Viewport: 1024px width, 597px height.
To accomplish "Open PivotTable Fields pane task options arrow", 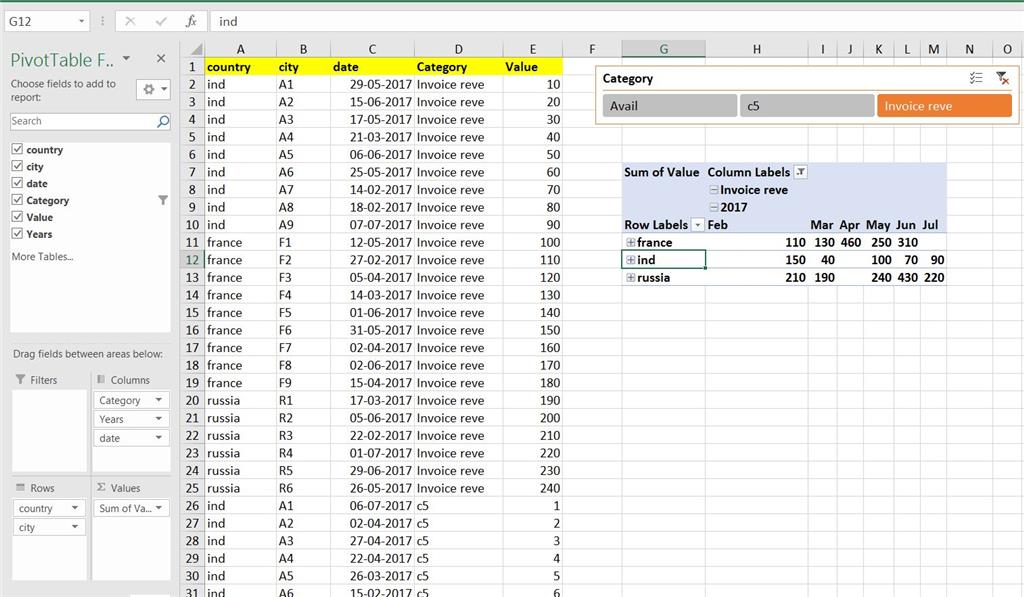I will [x=126, y=59].
